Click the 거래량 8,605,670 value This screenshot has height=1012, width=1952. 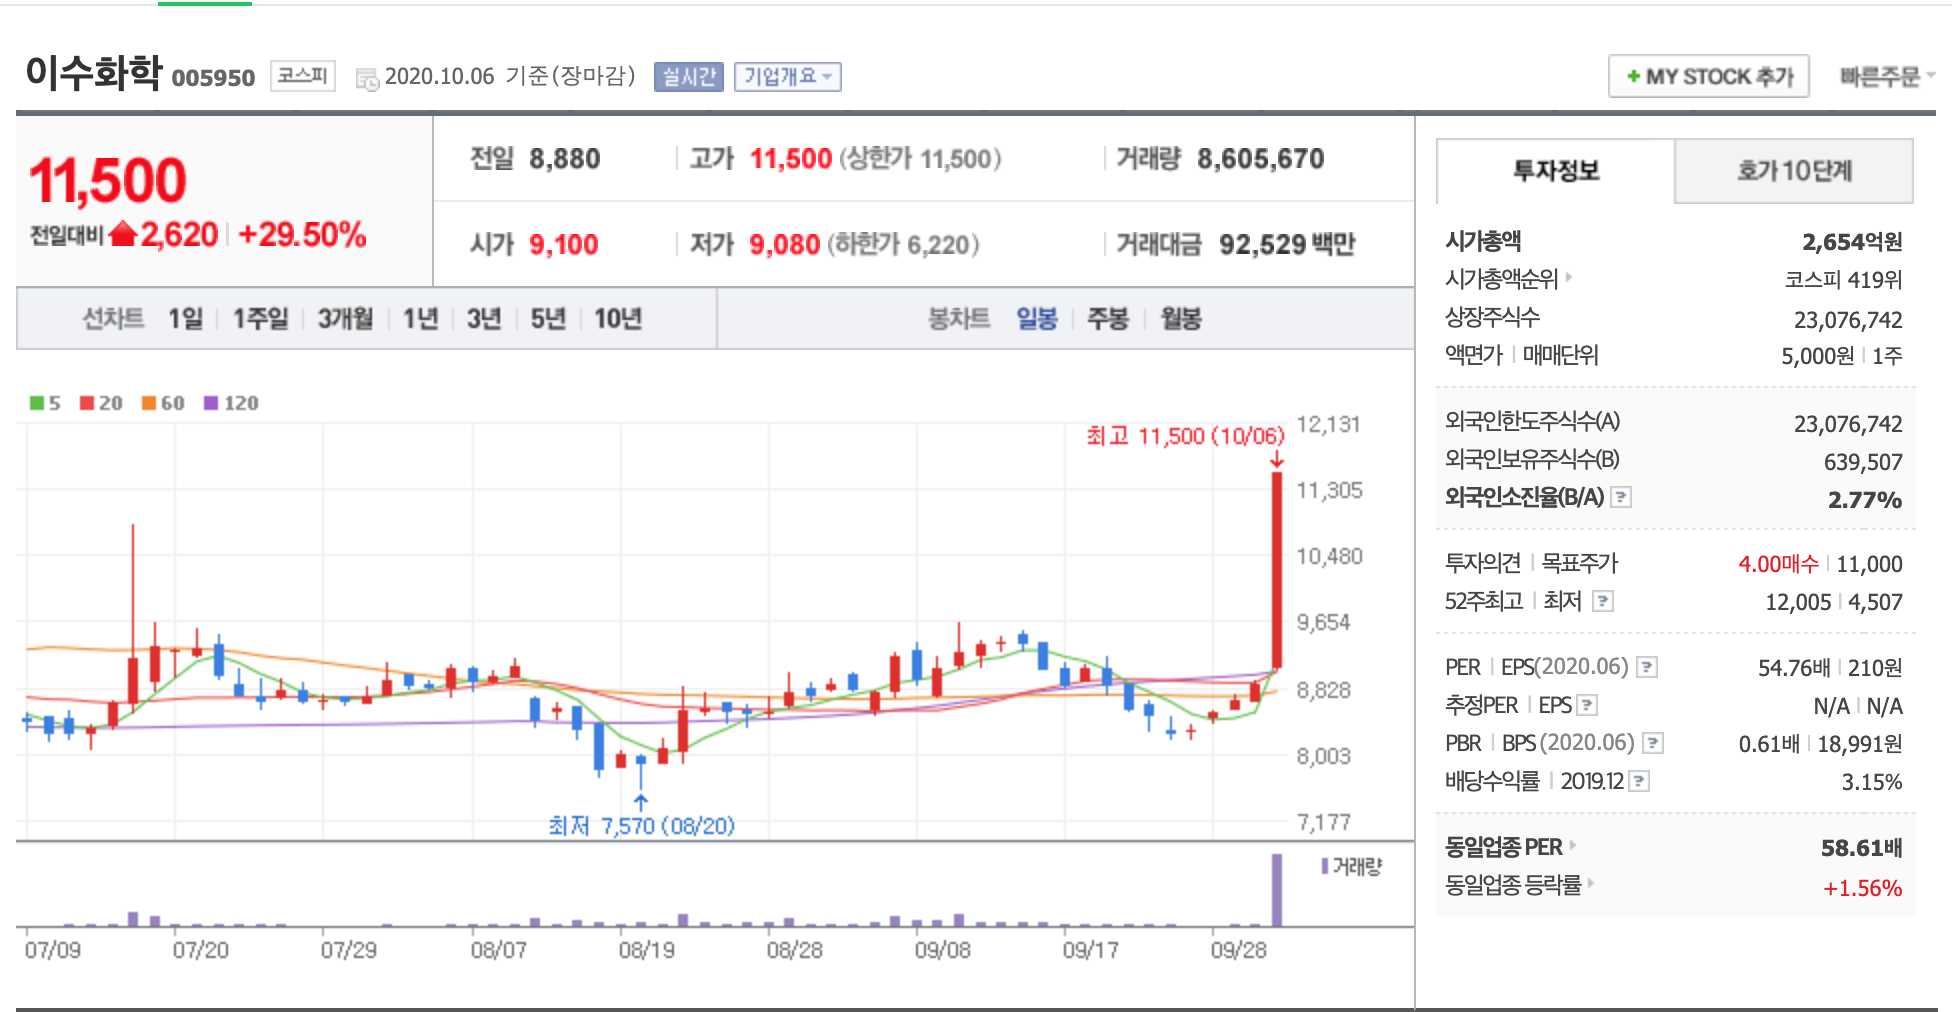(x=1260, y=159)
